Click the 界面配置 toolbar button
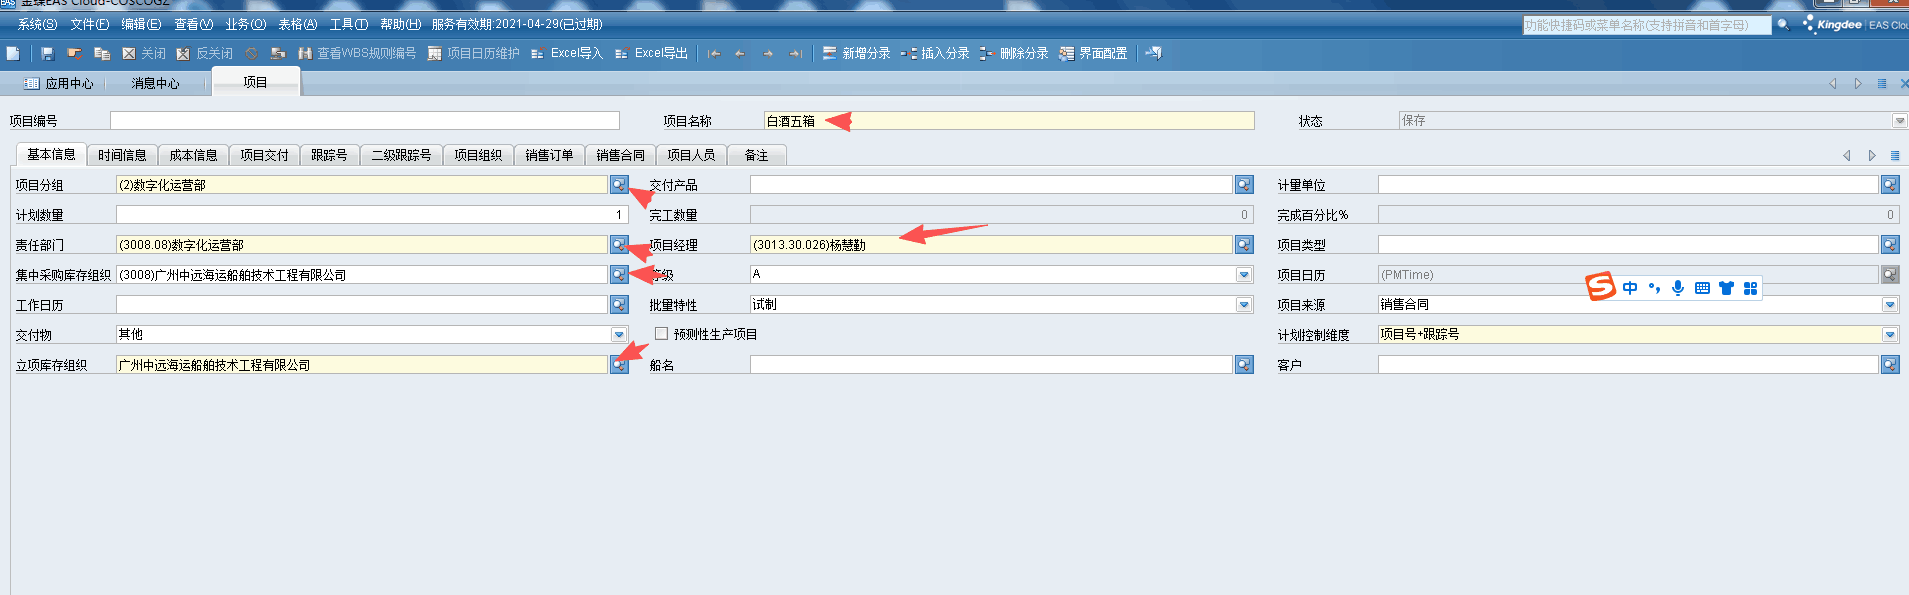 [1094, 53]
